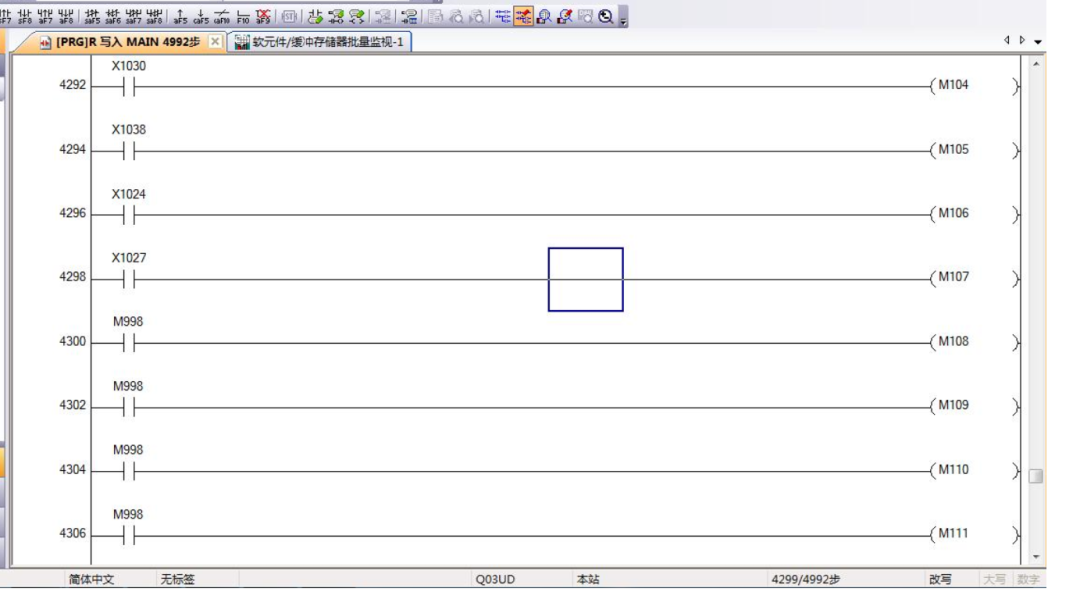Click the vertical scrollbar up arrow
Image resolution: width=1080 pixels, height=592 pixels.
click(x=1036, y=64)
